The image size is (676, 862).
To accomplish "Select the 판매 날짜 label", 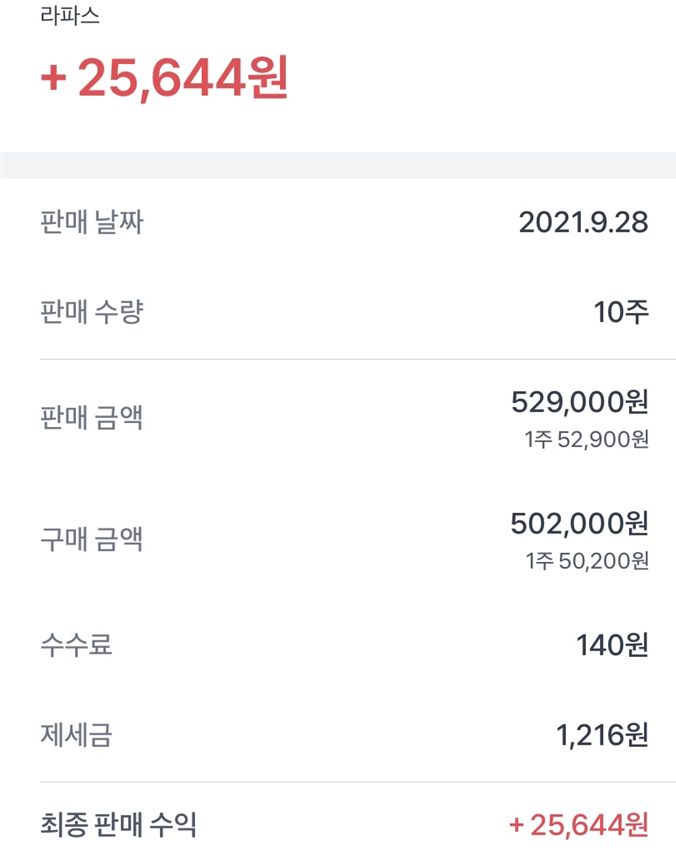I will click(x=92, y=222).
